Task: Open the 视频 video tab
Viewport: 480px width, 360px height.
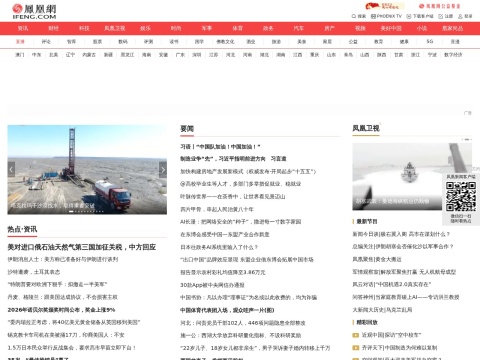Action: [360, 28]
